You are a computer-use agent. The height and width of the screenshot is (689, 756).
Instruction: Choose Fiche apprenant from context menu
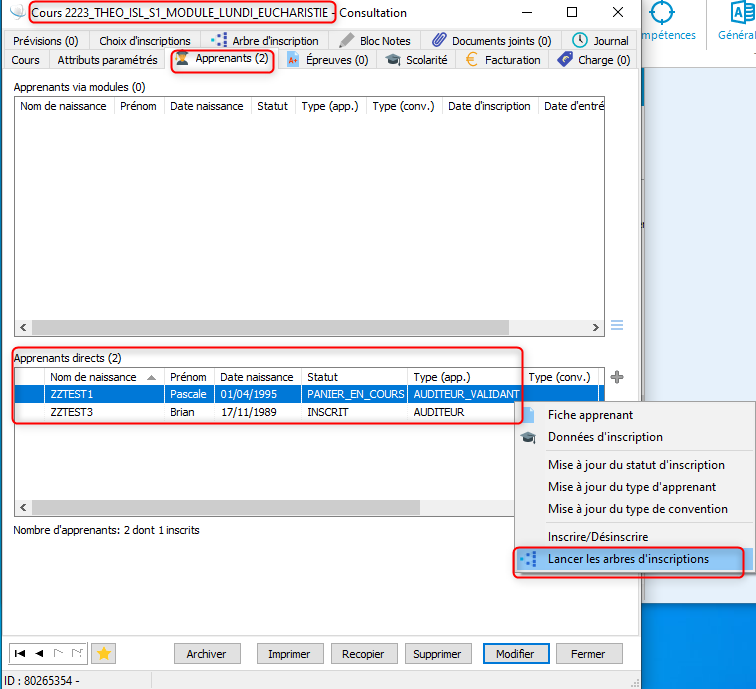pyautogui.click(x=590, y=415)
